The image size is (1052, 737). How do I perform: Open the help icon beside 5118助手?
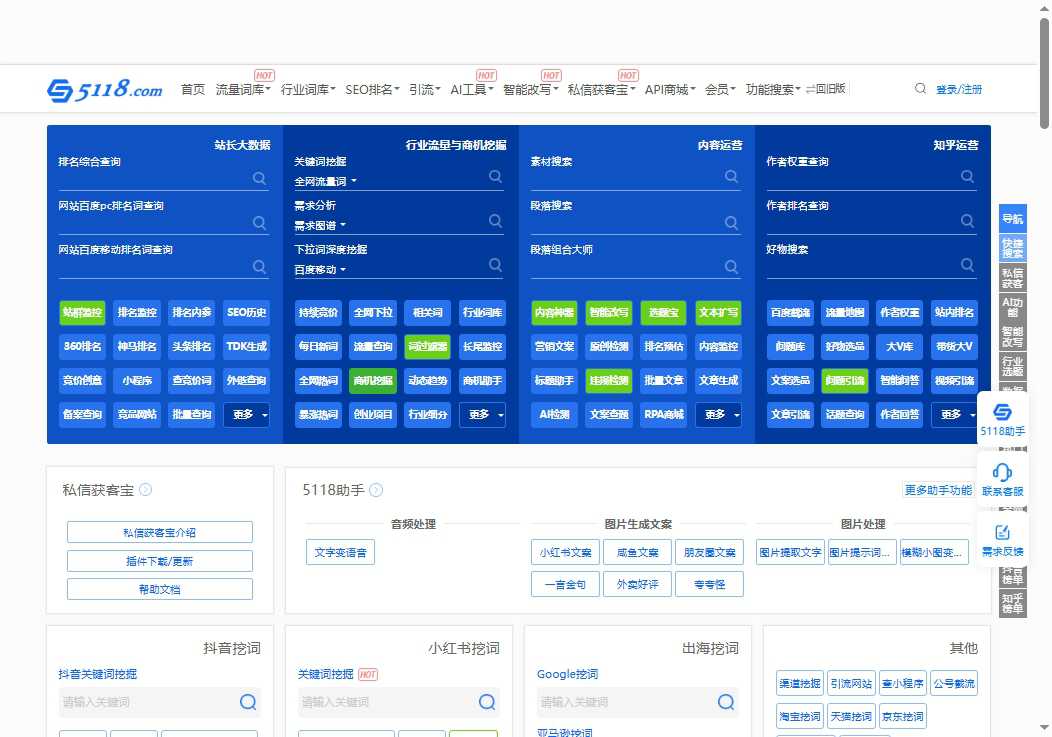click(376, 490)
